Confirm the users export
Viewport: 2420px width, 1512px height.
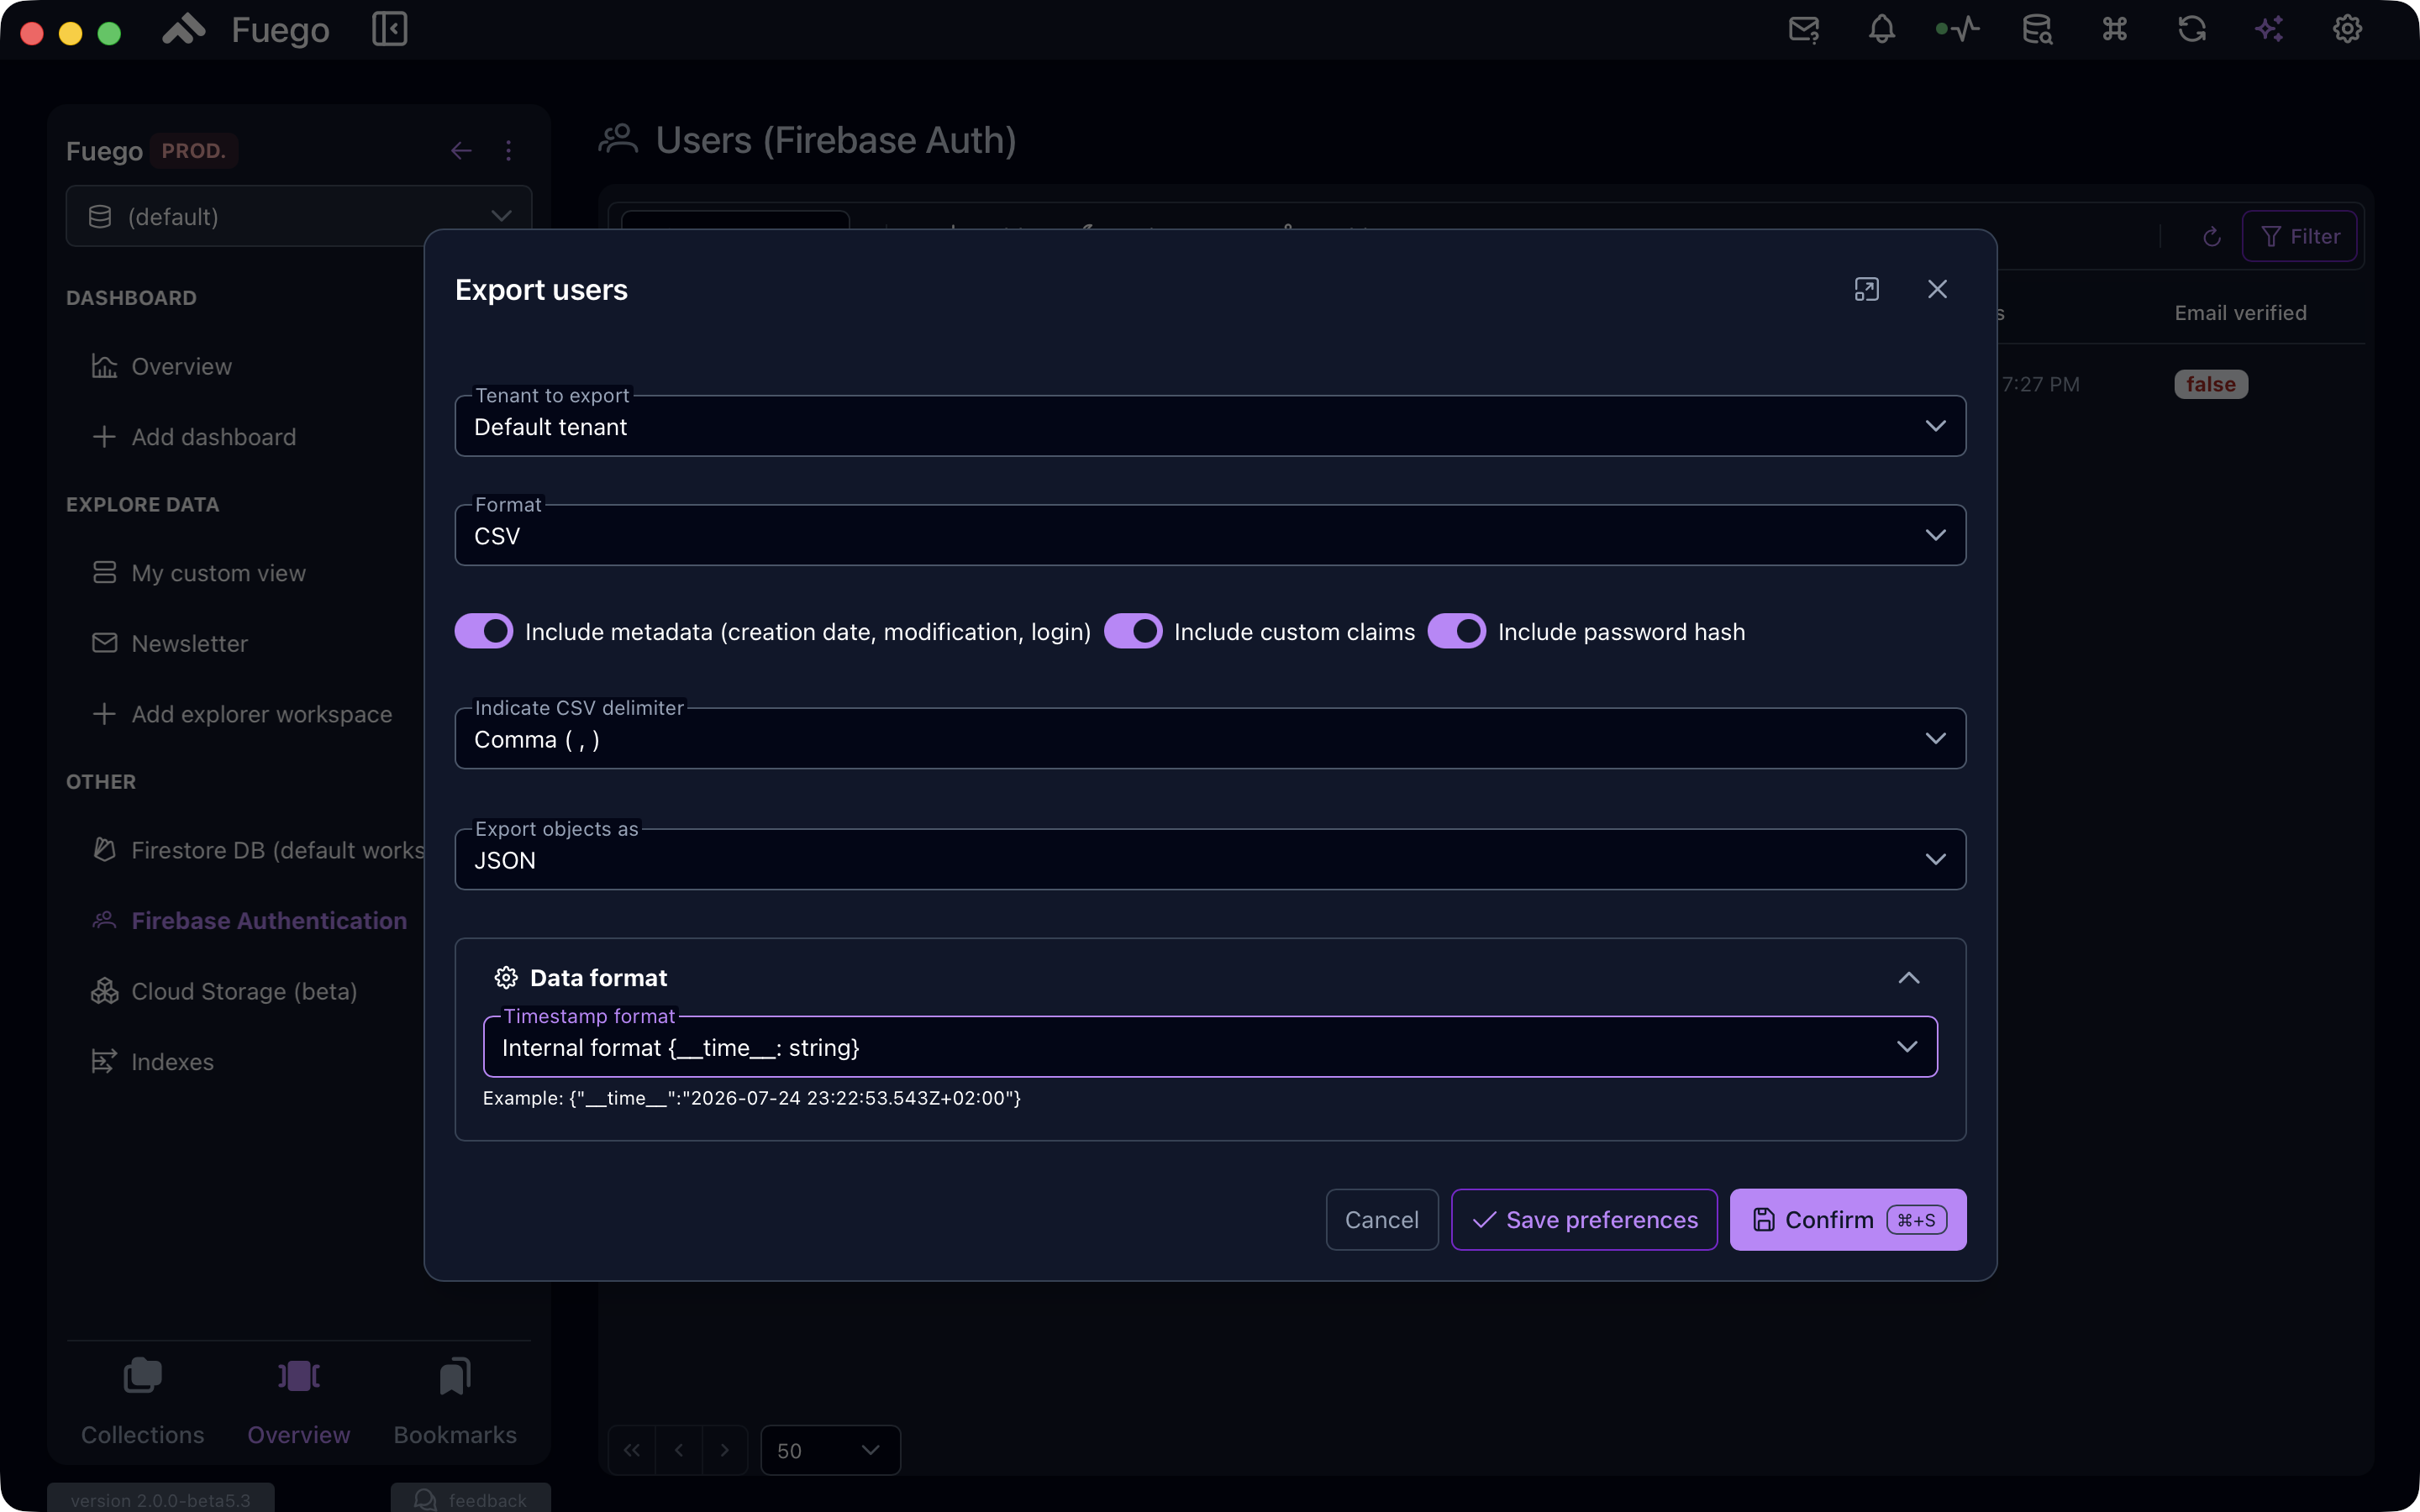1848,1220
